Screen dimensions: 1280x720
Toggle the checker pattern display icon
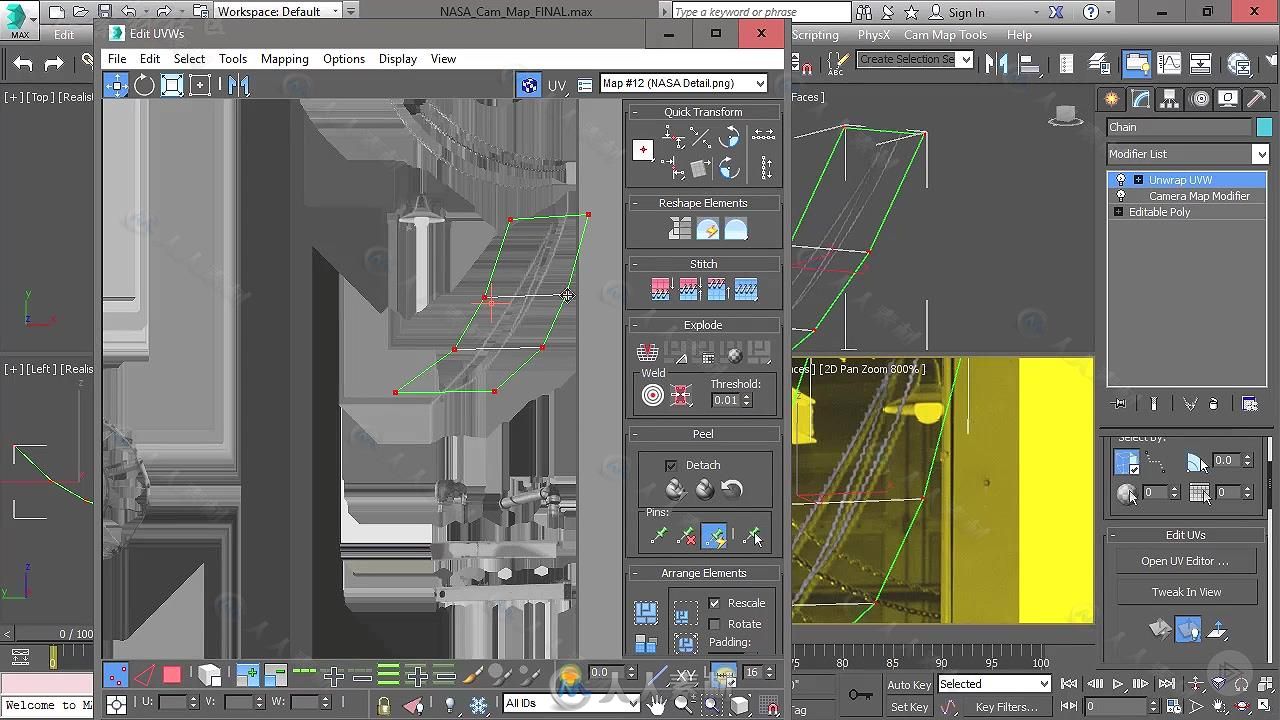529,85
